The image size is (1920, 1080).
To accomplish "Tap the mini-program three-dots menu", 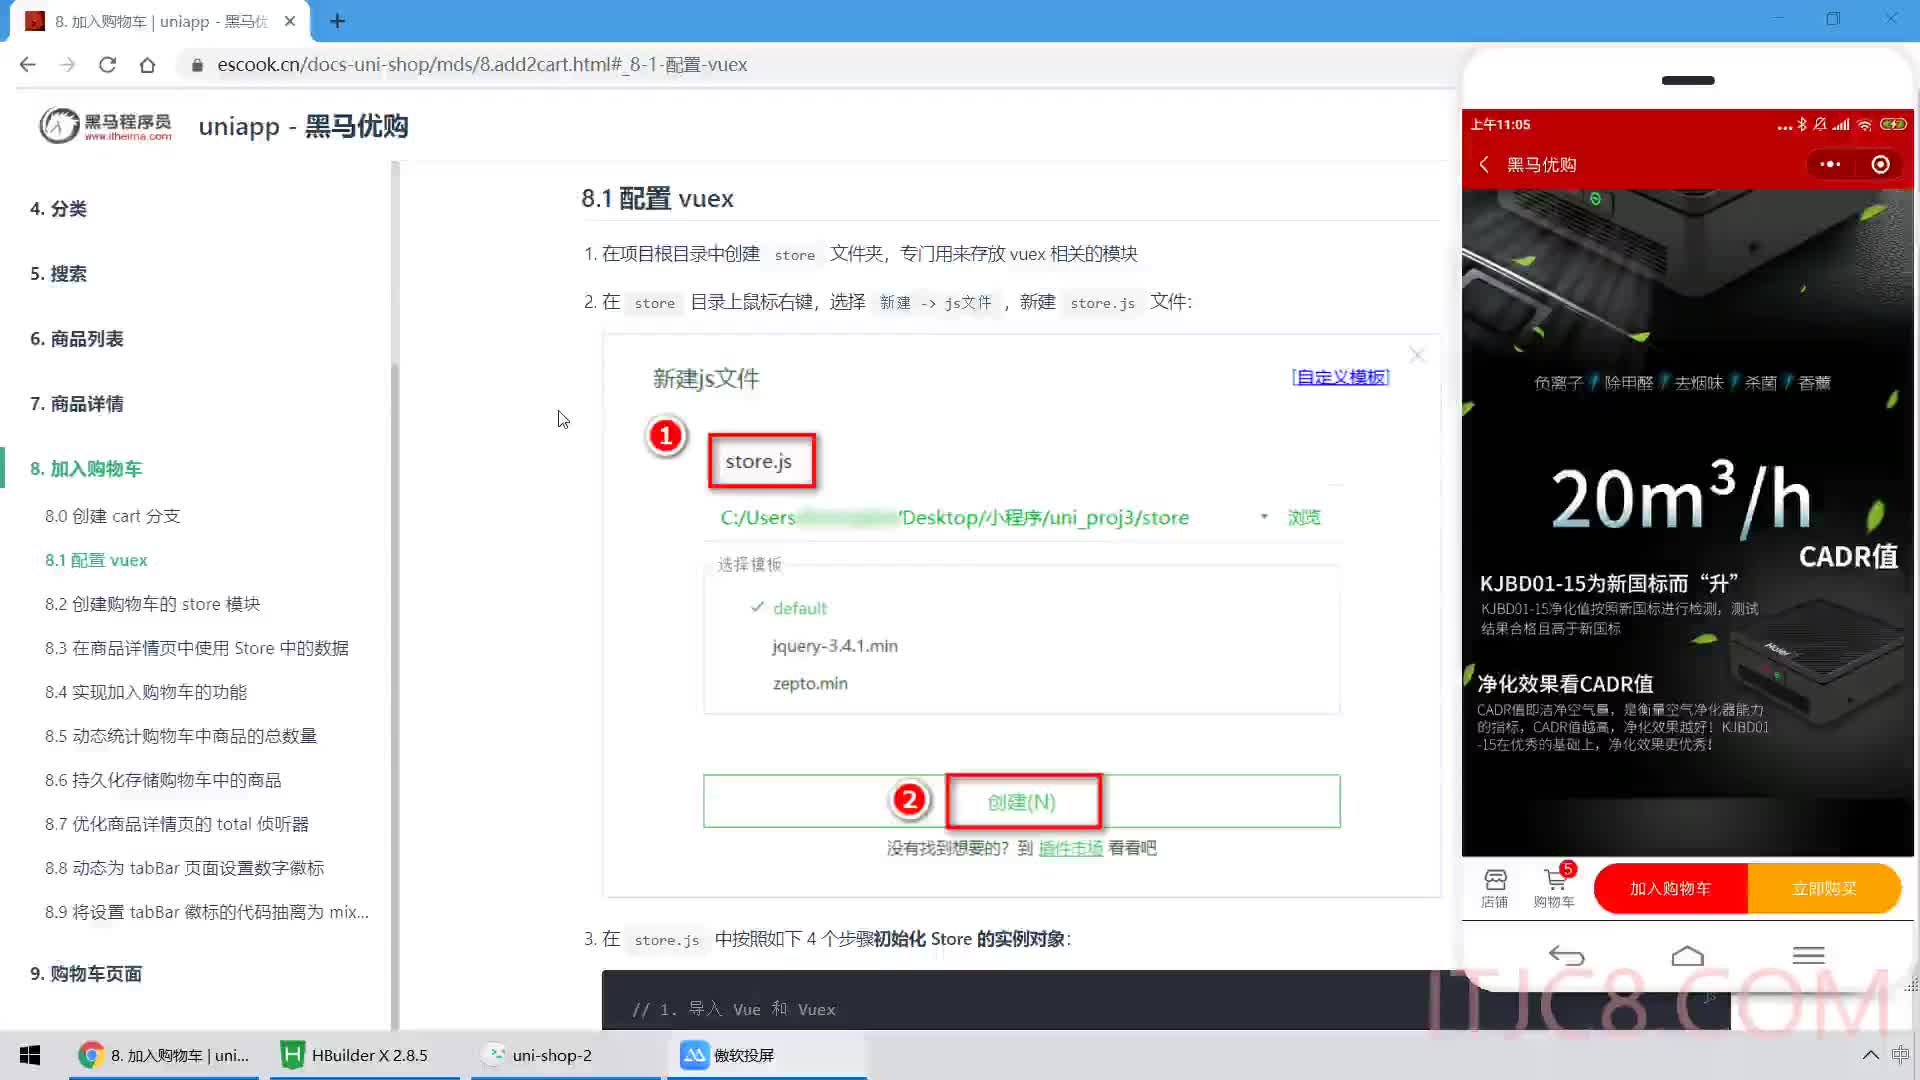I will pyautogui.click(x=1830, y=164).
